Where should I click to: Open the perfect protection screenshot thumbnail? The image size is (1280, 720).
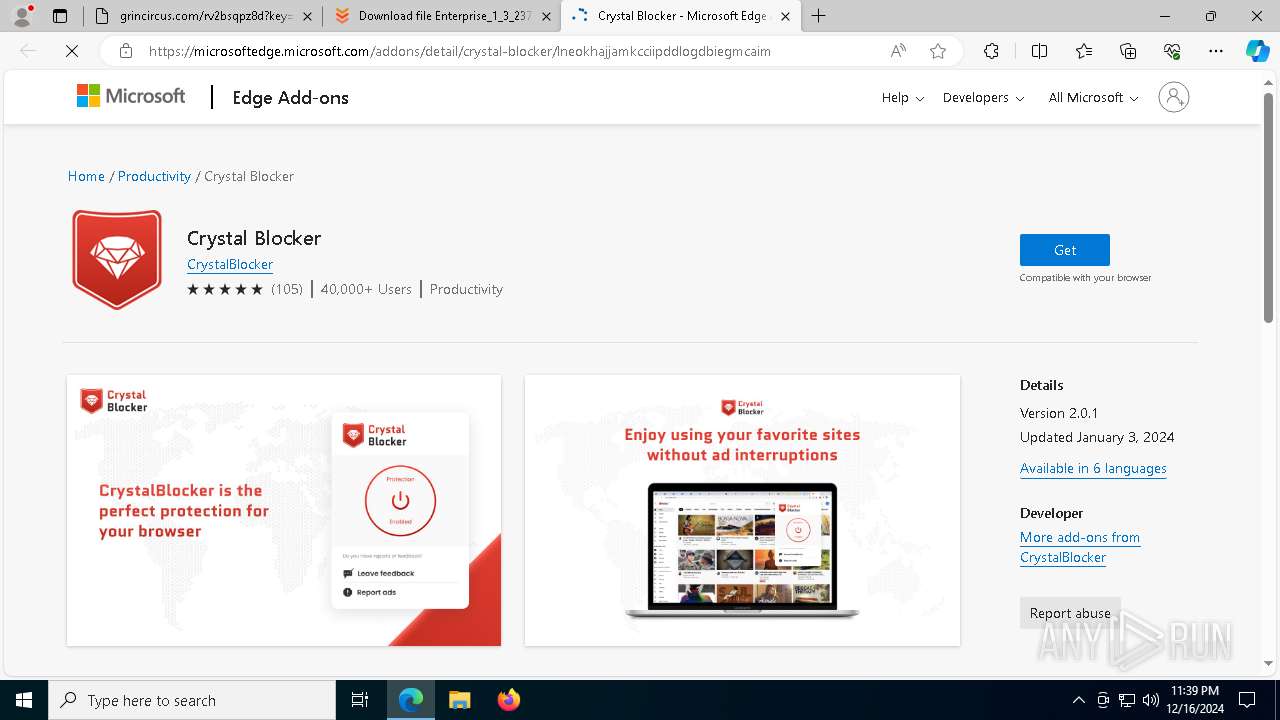pos(284,510)
